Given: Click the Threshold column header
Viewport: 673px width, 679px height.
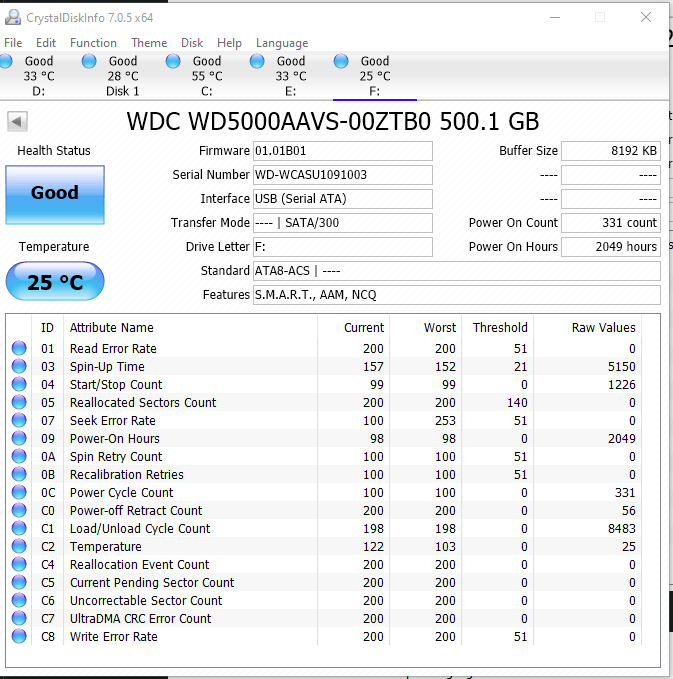Looking at the screenshot, I should pos(497,327).
